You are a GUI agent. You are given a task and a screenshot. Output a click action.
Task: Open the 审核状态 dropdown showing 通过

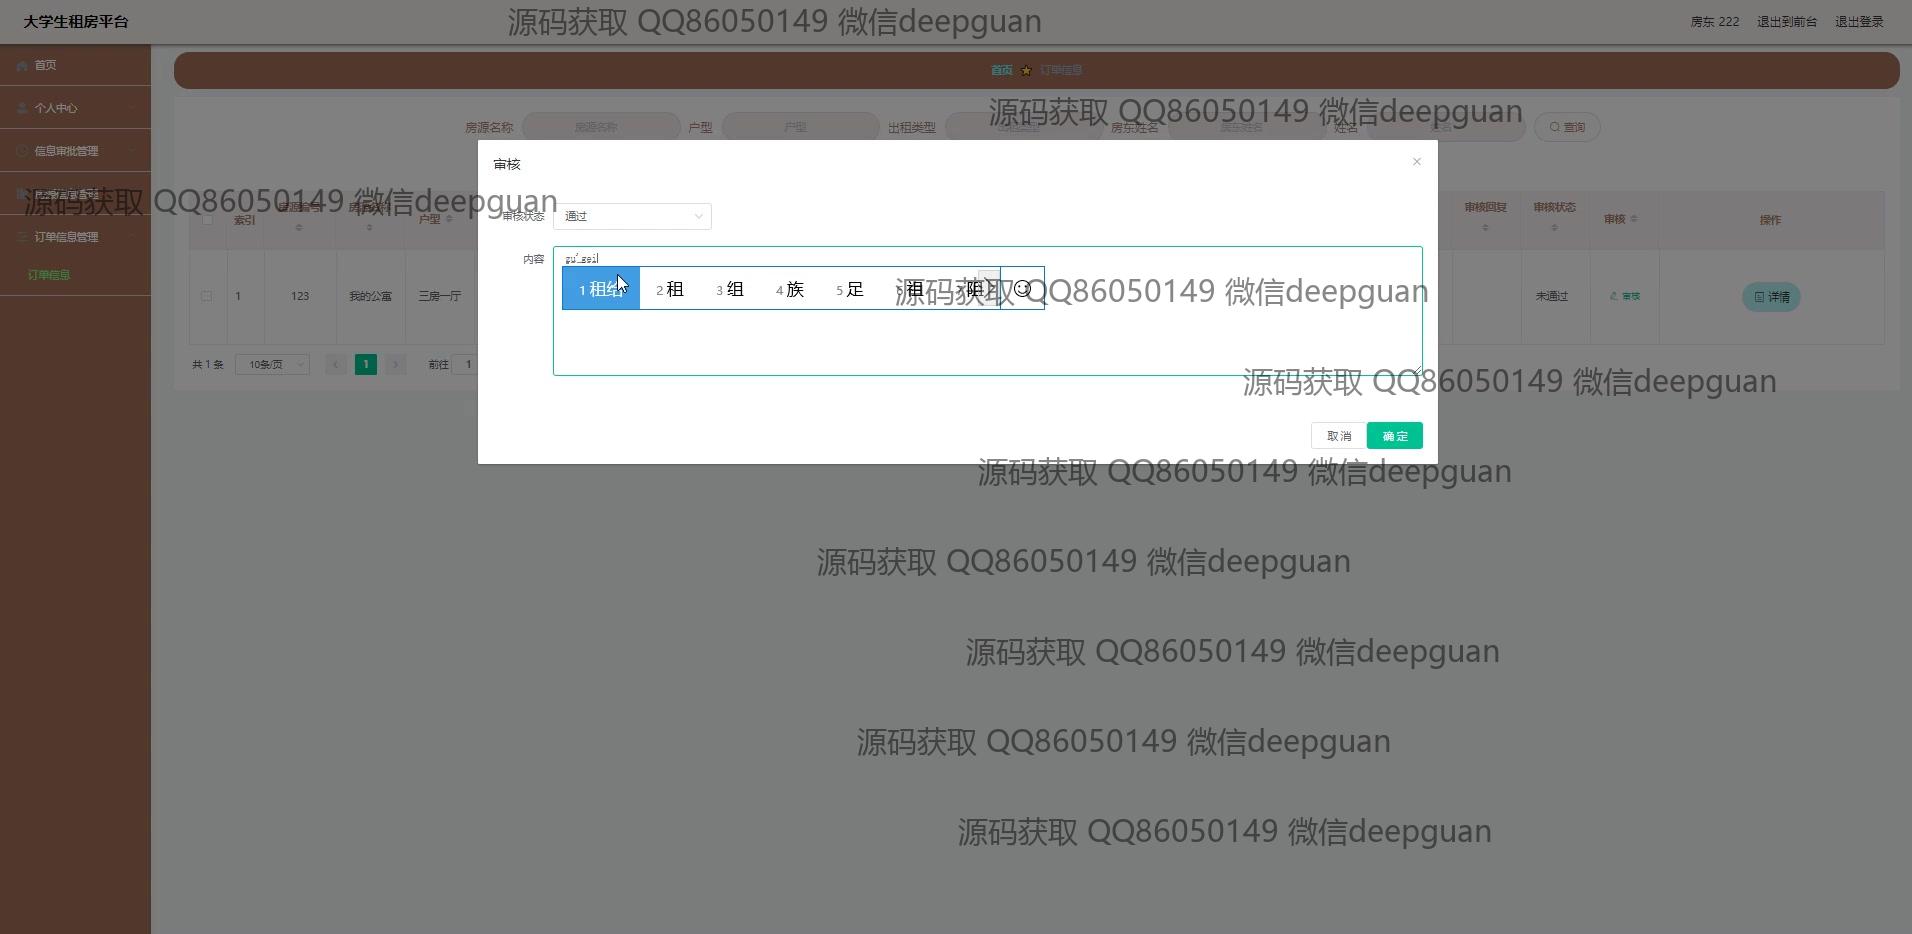coord(632,216)
